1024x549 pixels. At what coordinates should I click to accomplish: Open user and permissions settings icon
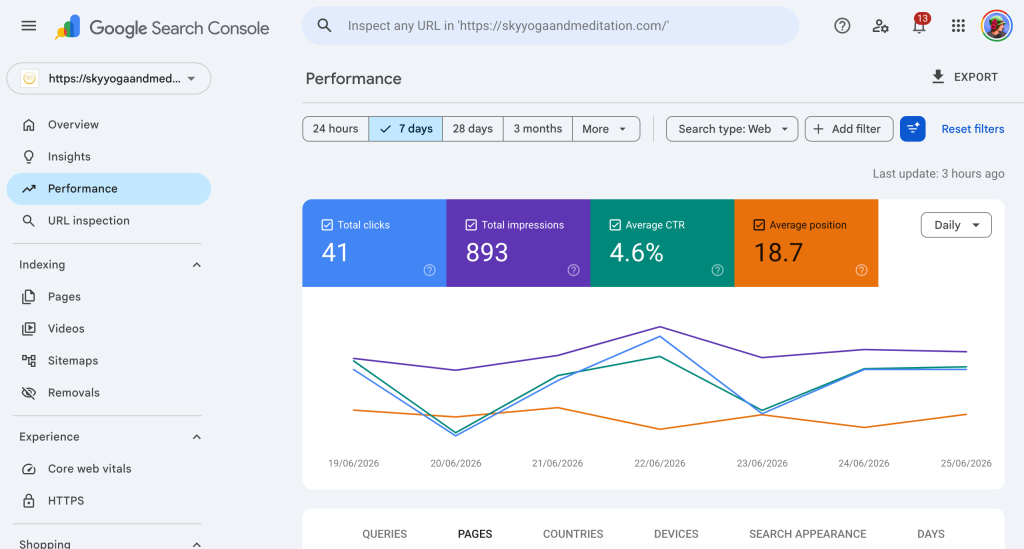coord(880,25)
